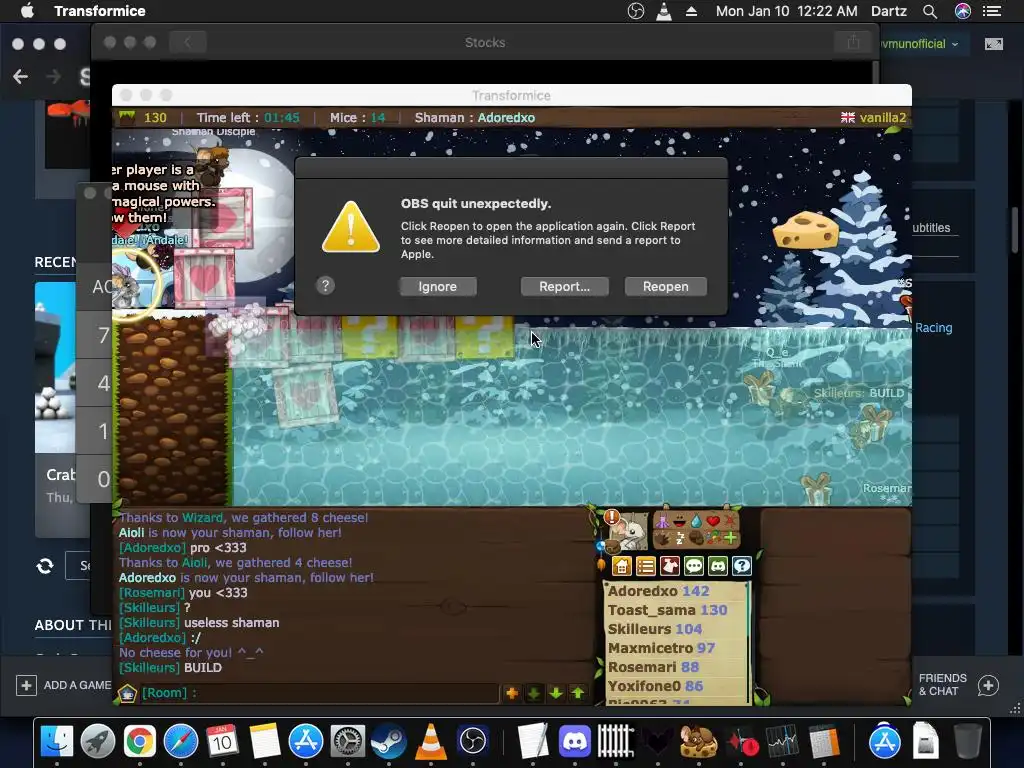Select Toast_sama 130 in the player list

pyautogui.click(x=667, y=610)
